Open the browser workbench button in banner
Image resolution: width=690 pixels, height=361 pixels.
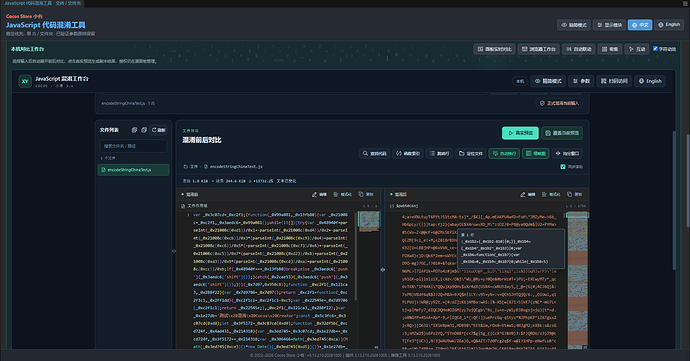pyautogui.click(x=538, y=49)
